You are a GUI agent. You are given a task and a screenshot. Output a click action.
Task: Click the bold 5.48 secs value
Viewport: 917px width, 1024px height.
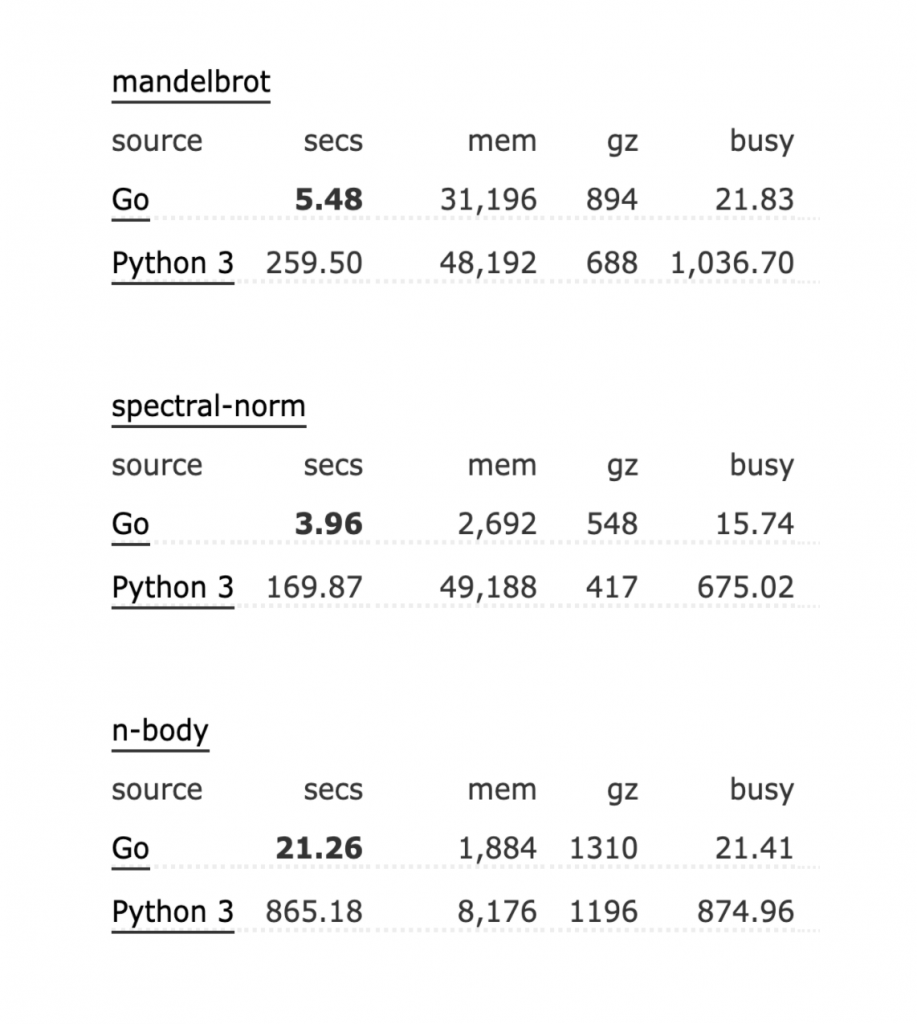329,200
